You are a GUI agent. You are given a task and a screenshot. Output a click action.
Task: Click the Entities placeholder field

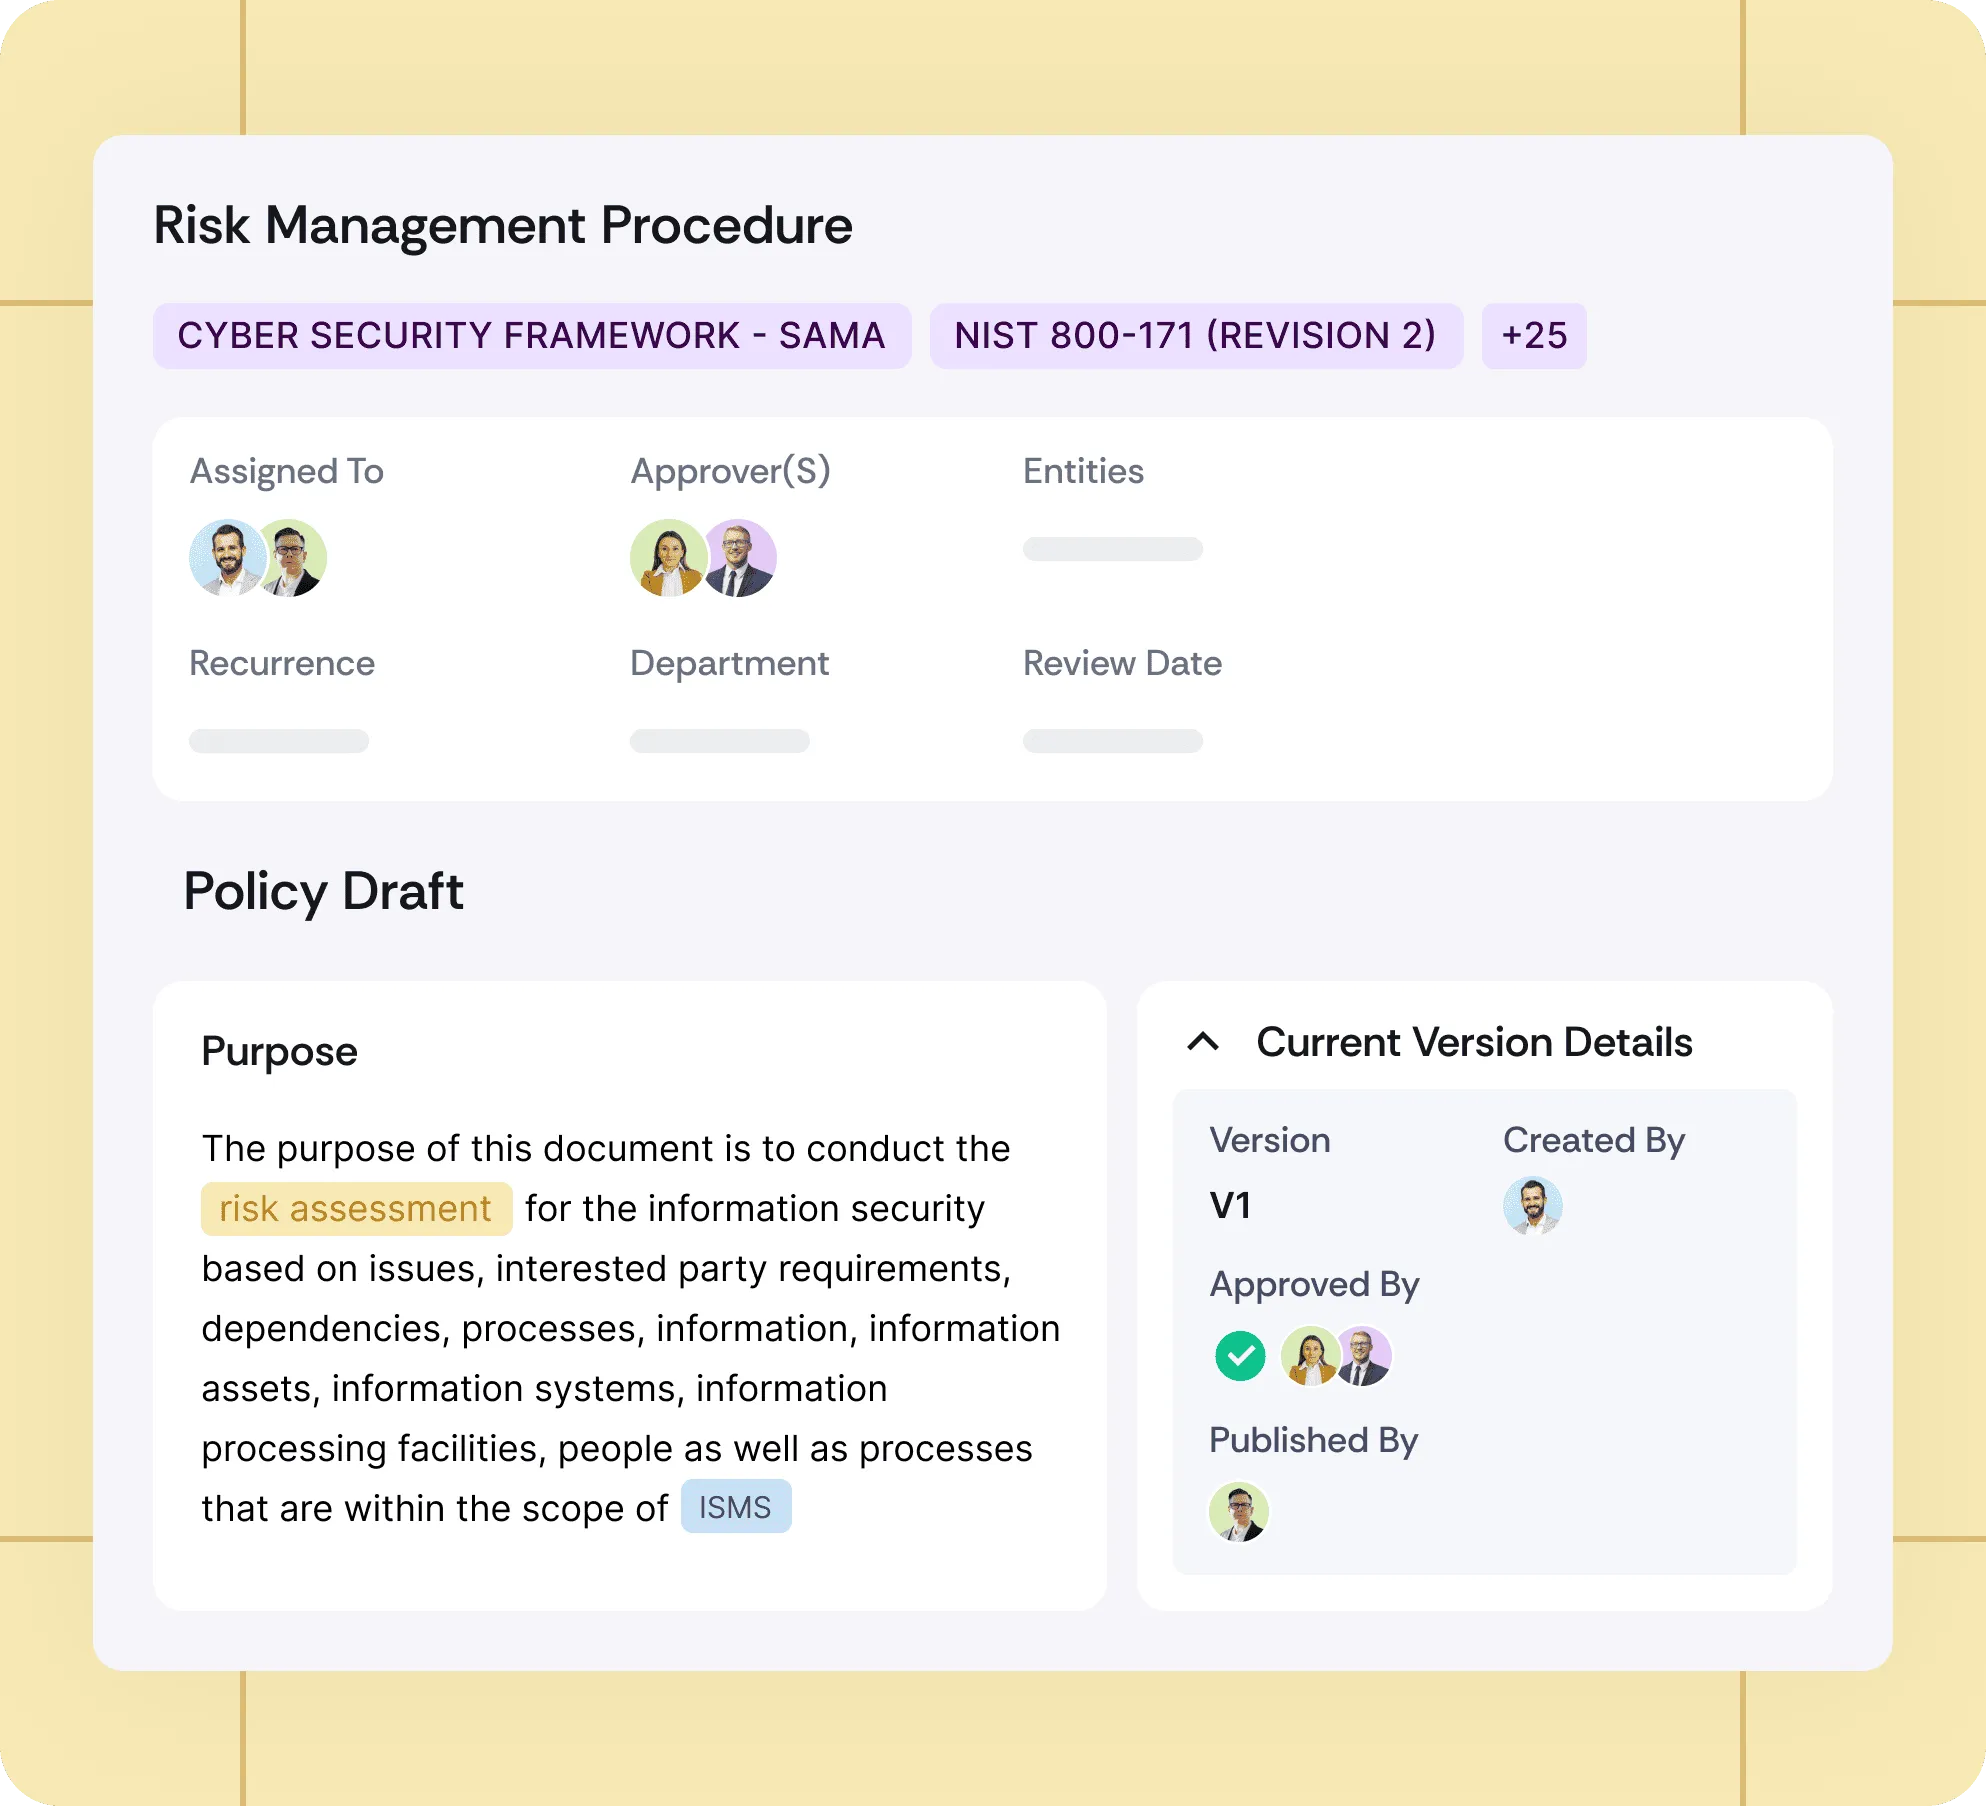point(1112,549)
